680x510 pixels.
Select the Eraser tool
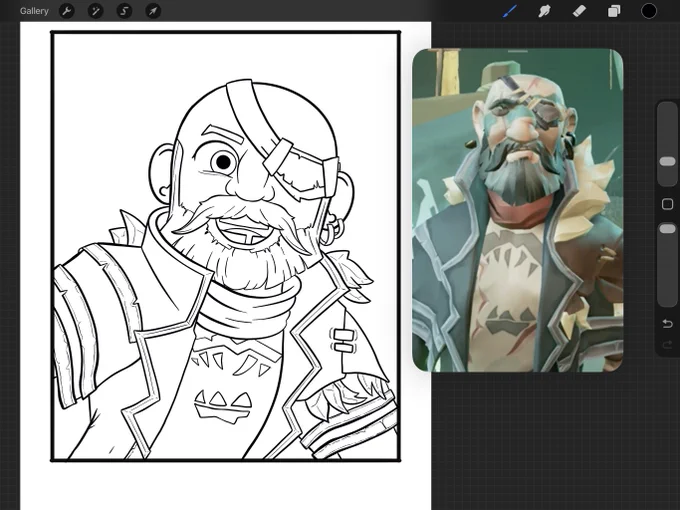coord(579,11)
